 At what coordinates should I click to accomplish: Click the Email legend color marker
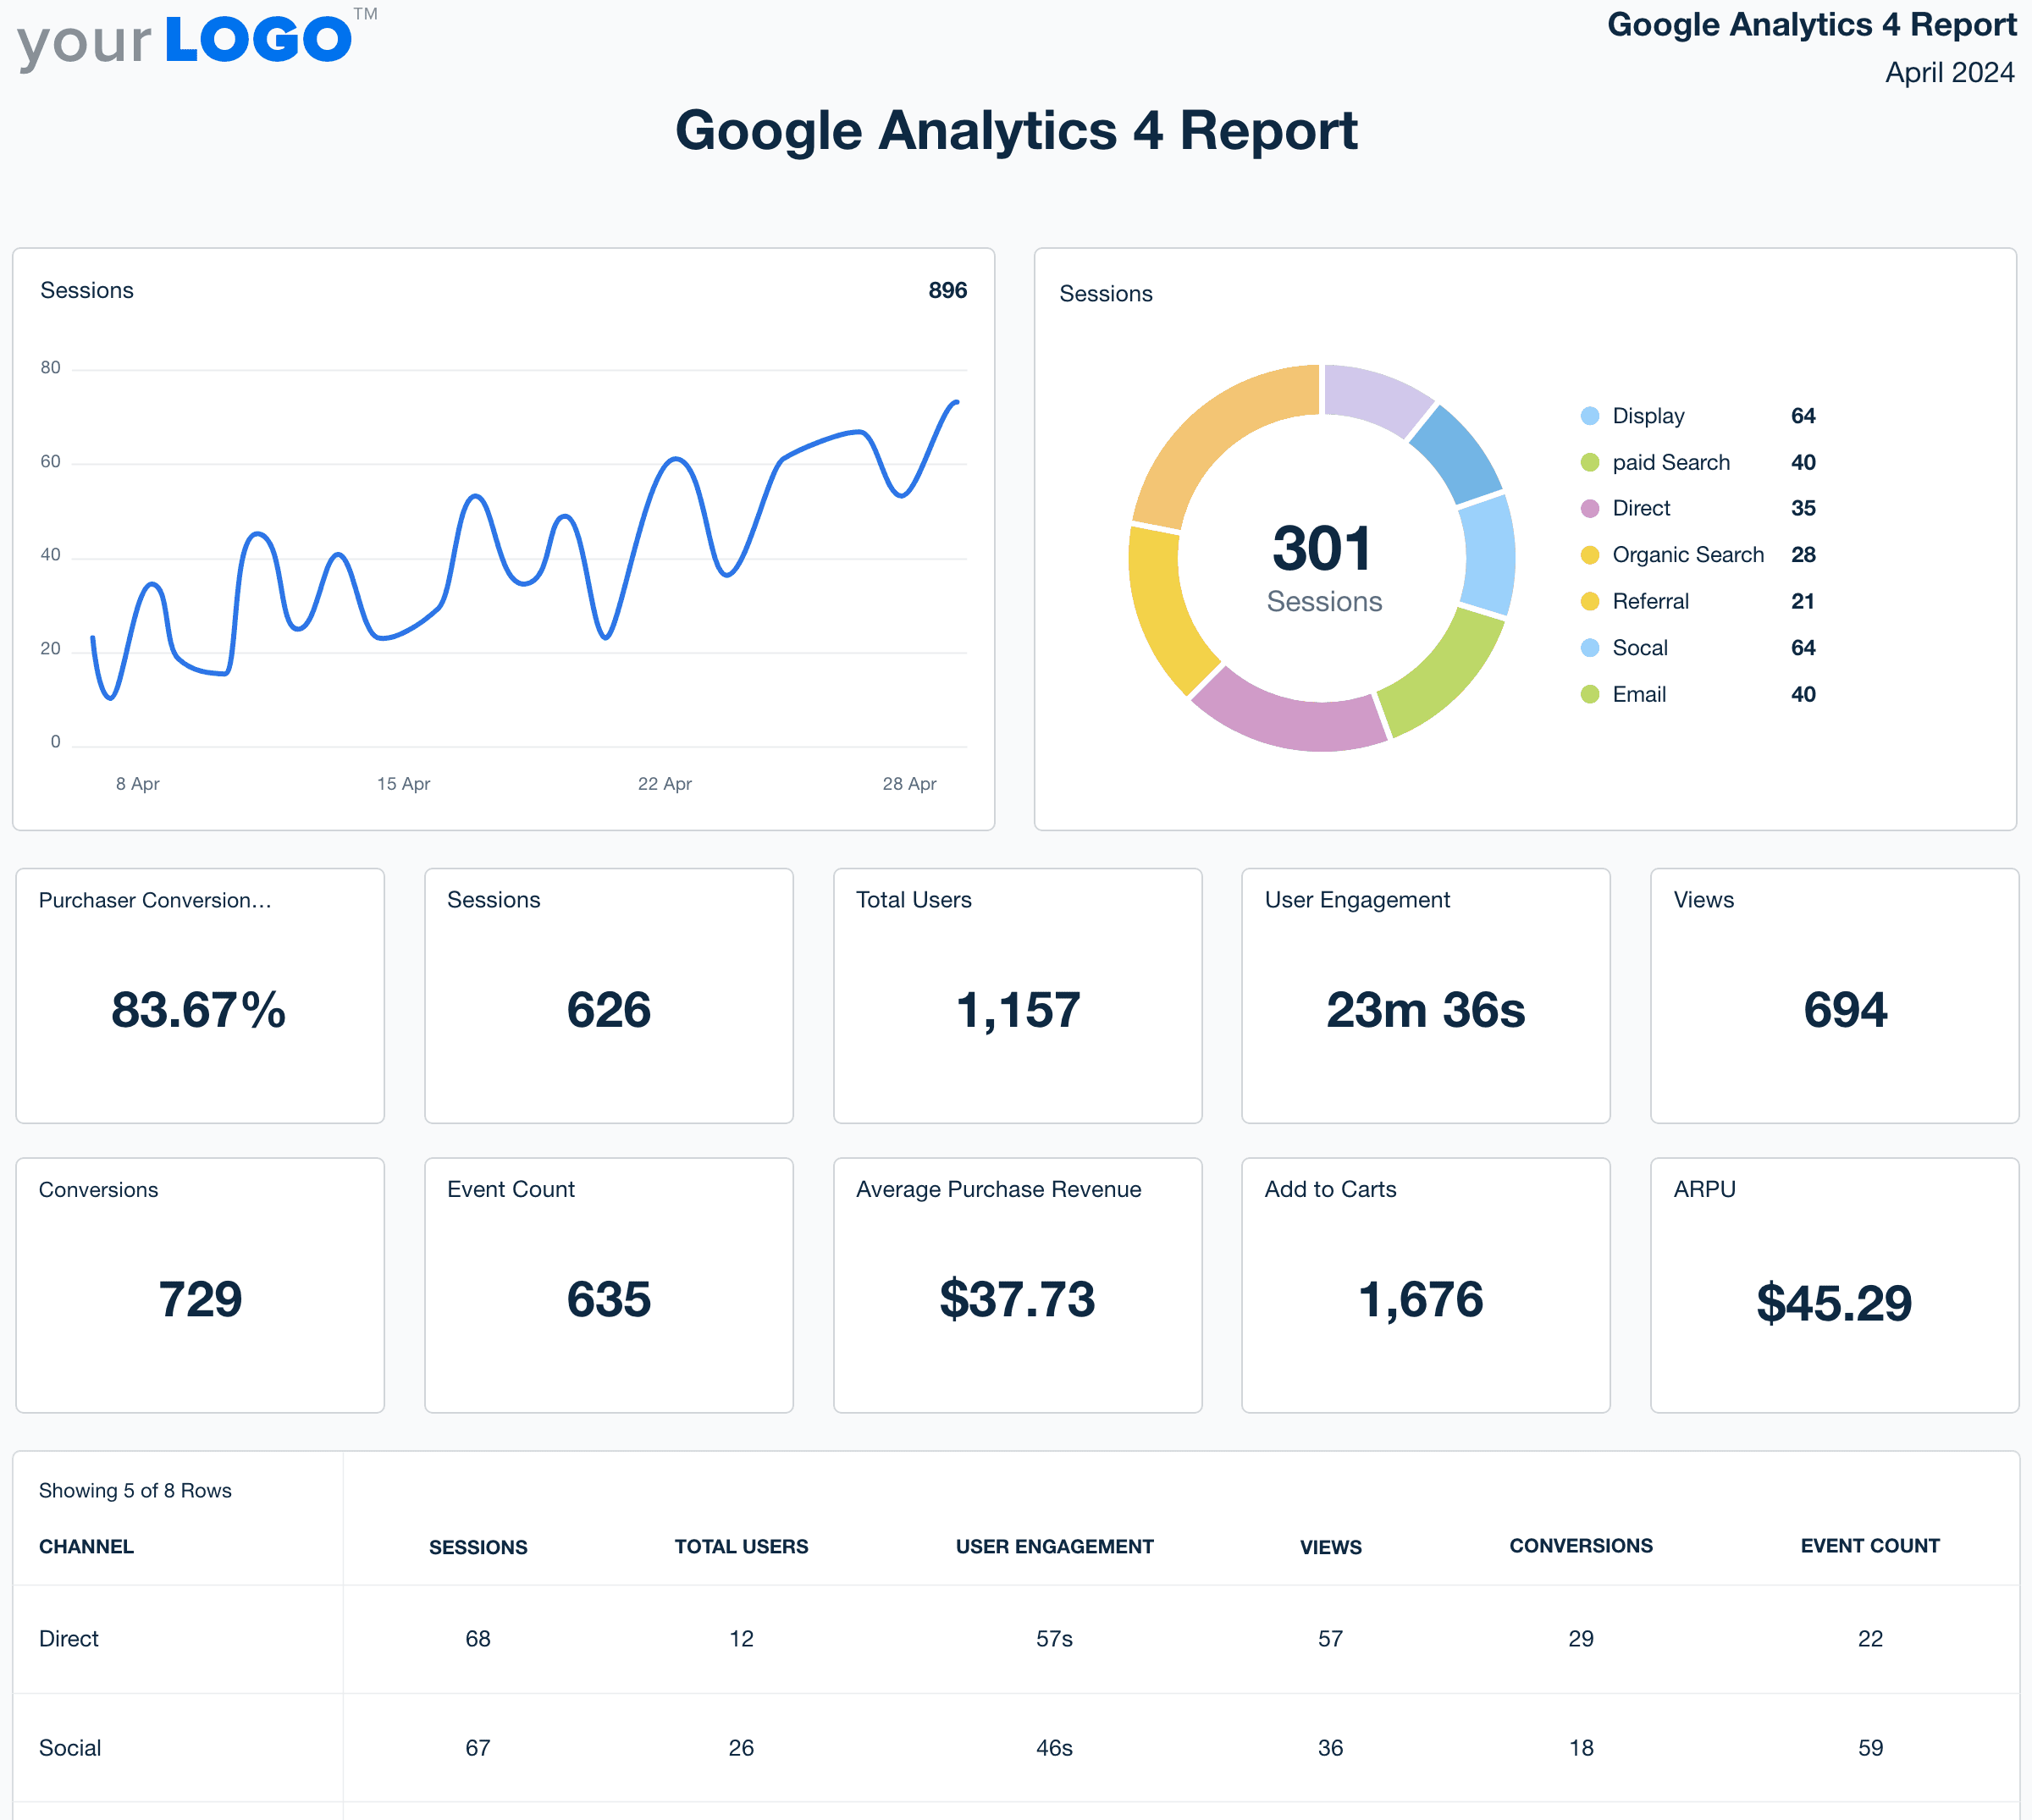[1589, 694]
